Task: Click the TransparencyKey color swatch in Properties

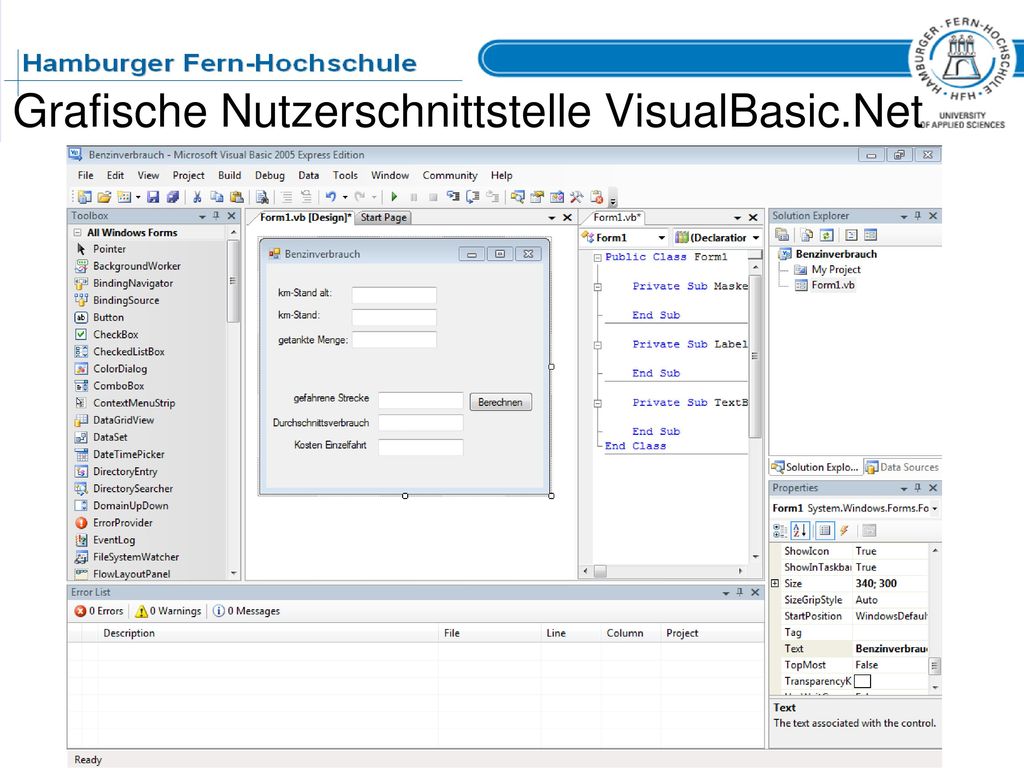Action: 862,681
